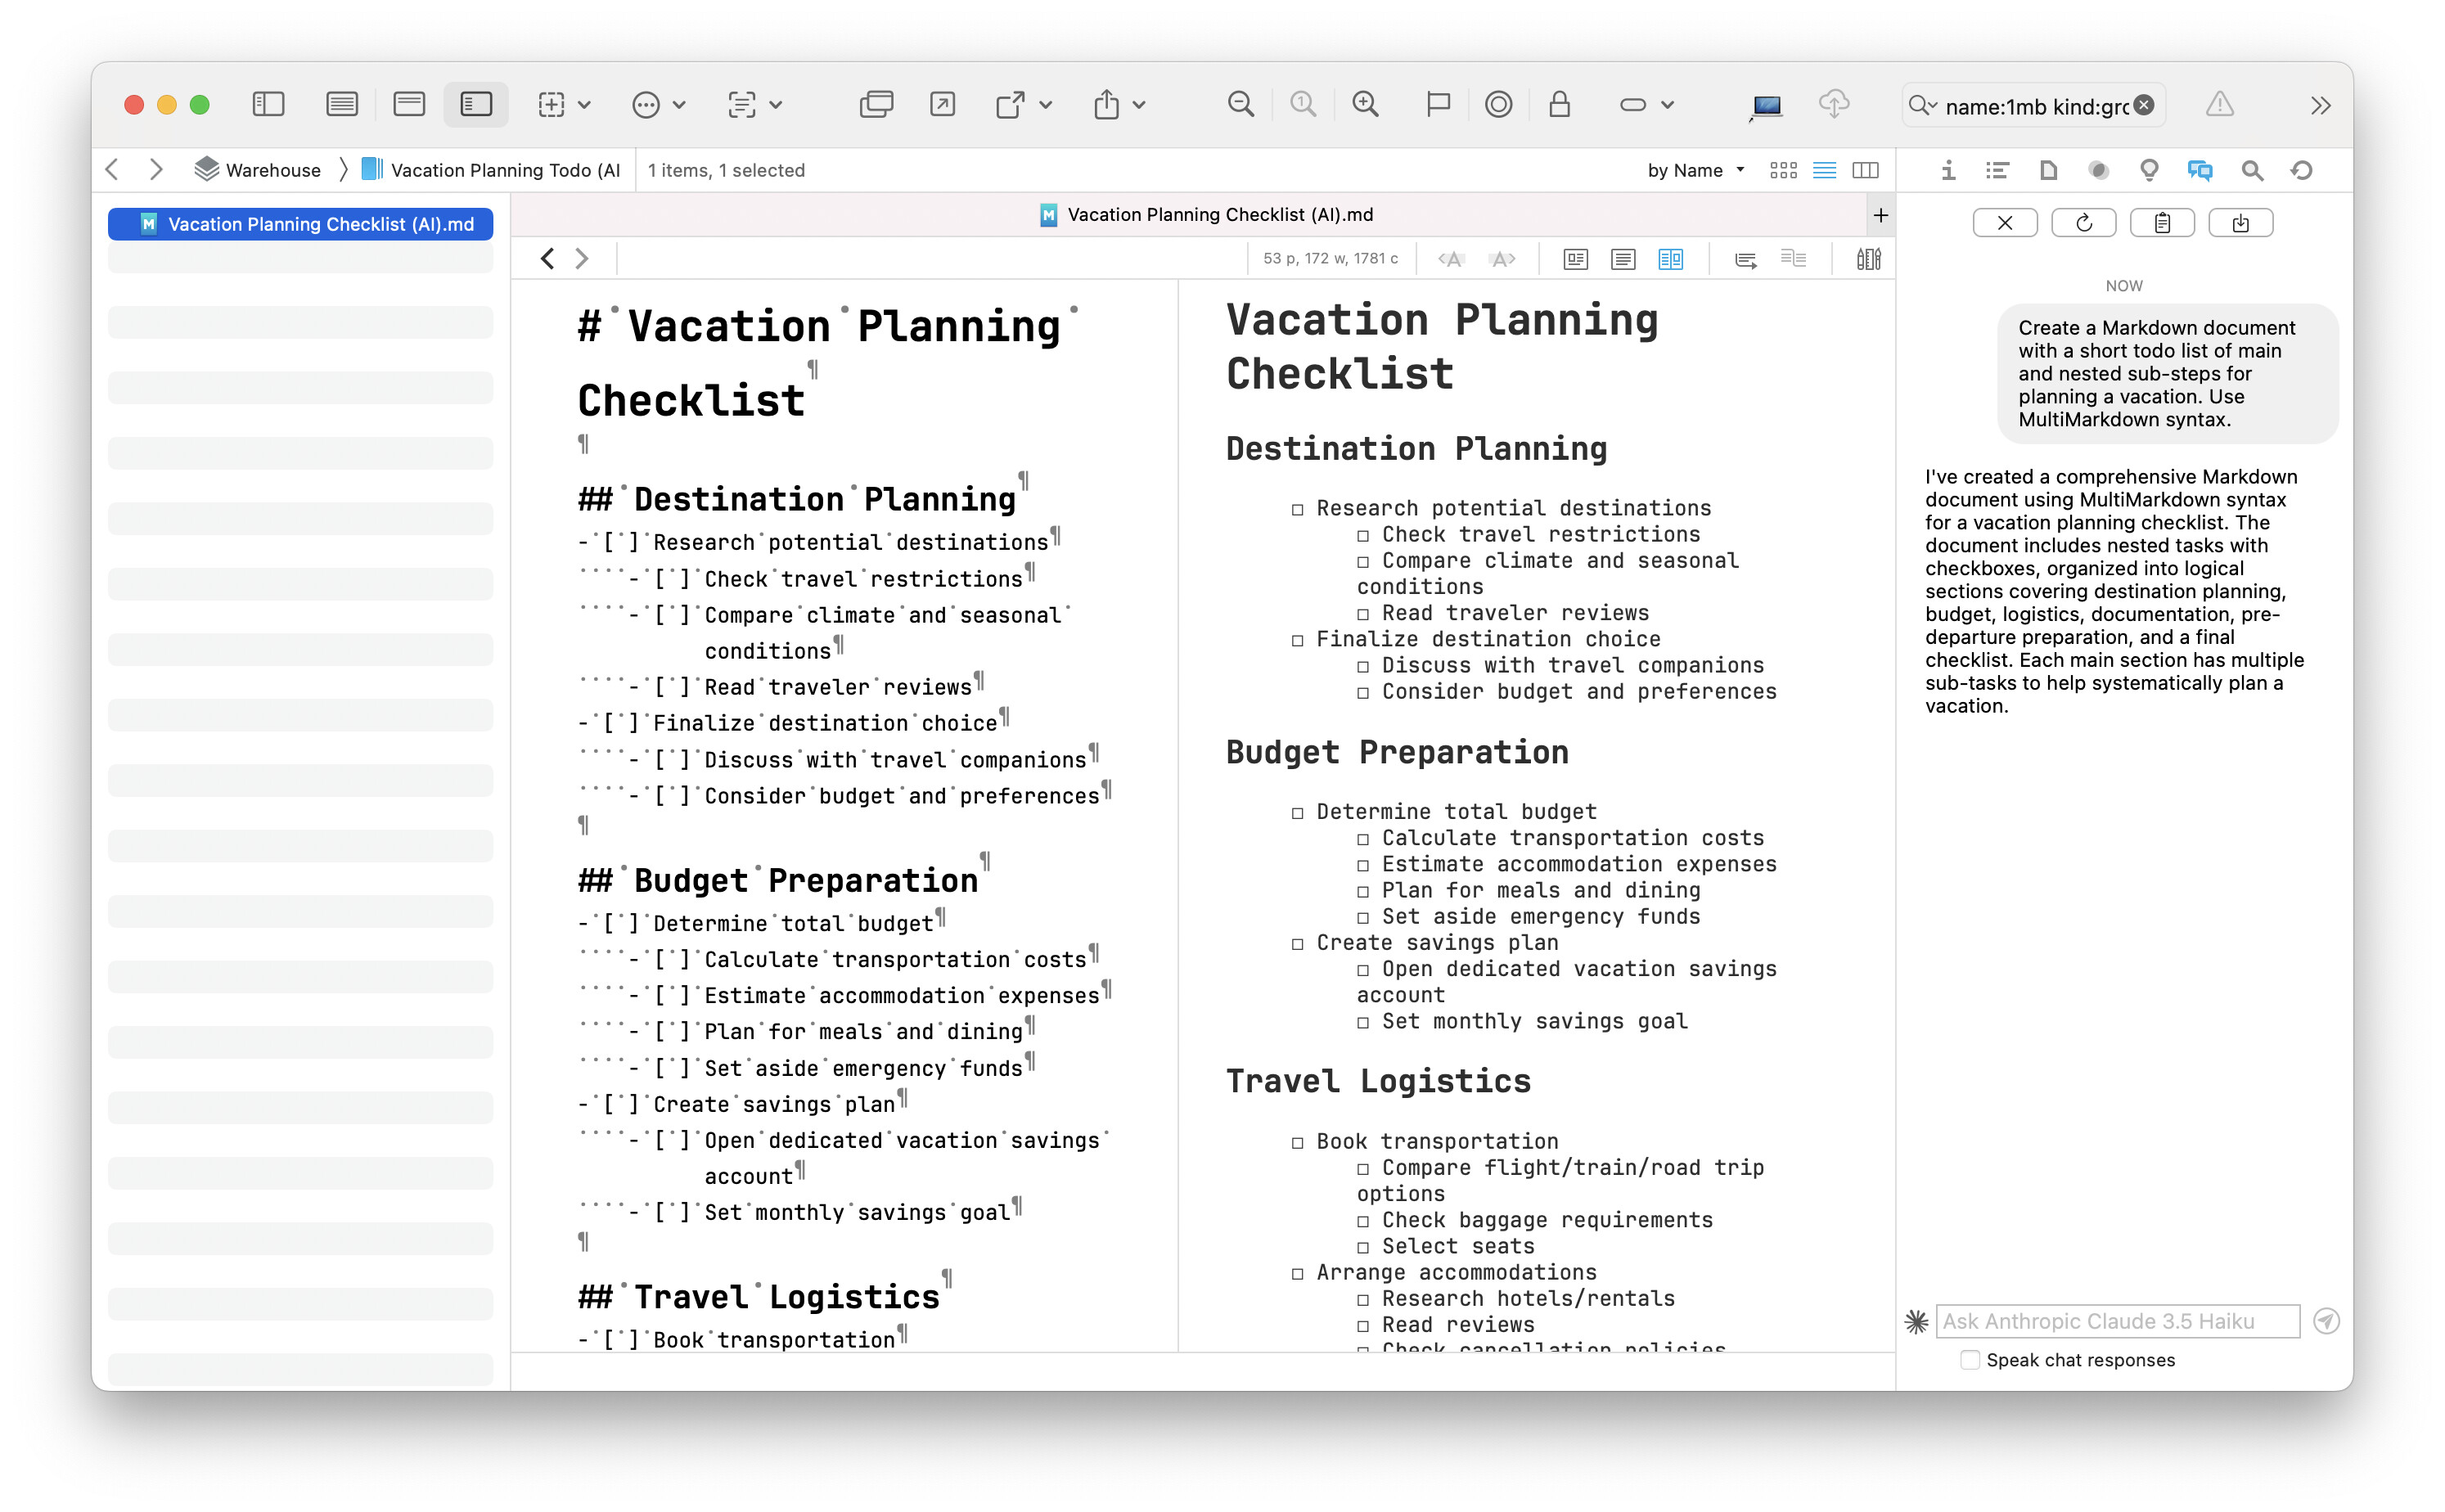Click the reload chat response button
The width and height of the screenshot is (2445, 1512).
(x=2083, y=223)
